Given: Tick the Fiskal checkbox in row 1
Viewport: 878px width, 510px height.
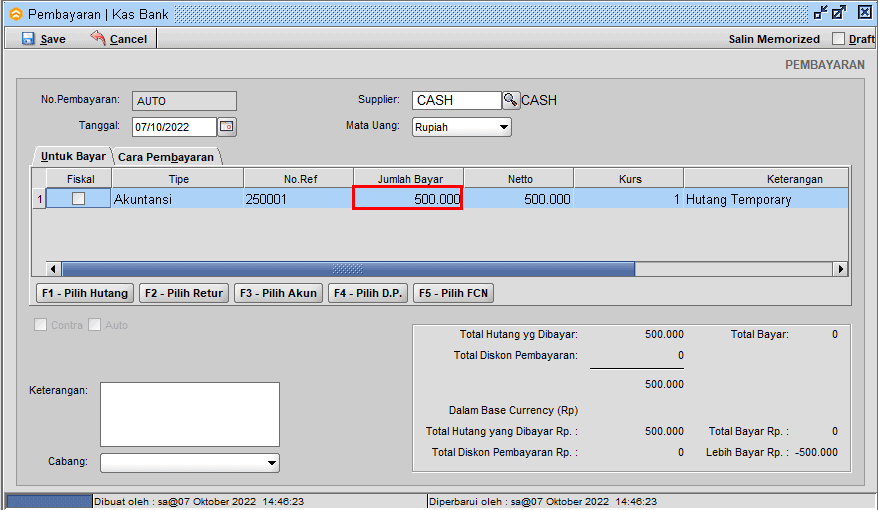Looking at the screenshot, I should click(78, 199).
